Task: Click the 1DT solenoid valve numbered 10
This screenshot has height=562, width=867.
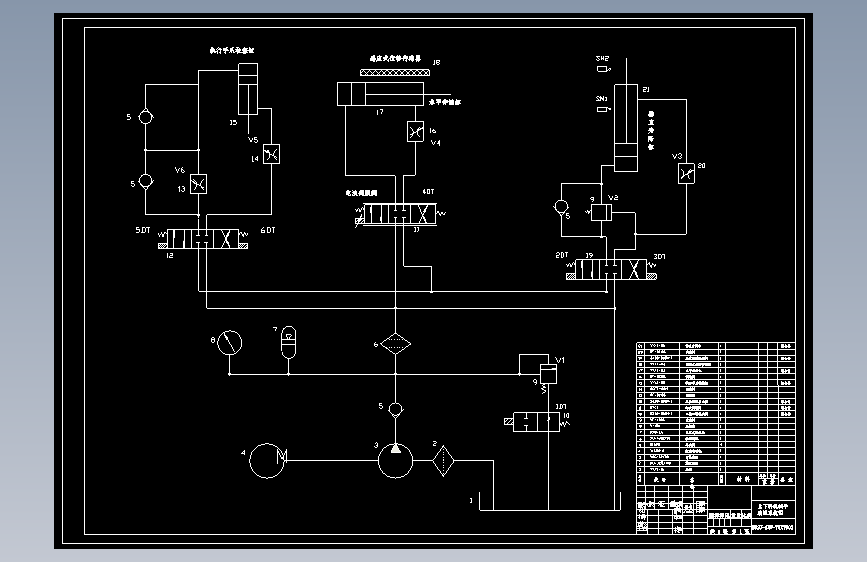Action: coord(536,422)
